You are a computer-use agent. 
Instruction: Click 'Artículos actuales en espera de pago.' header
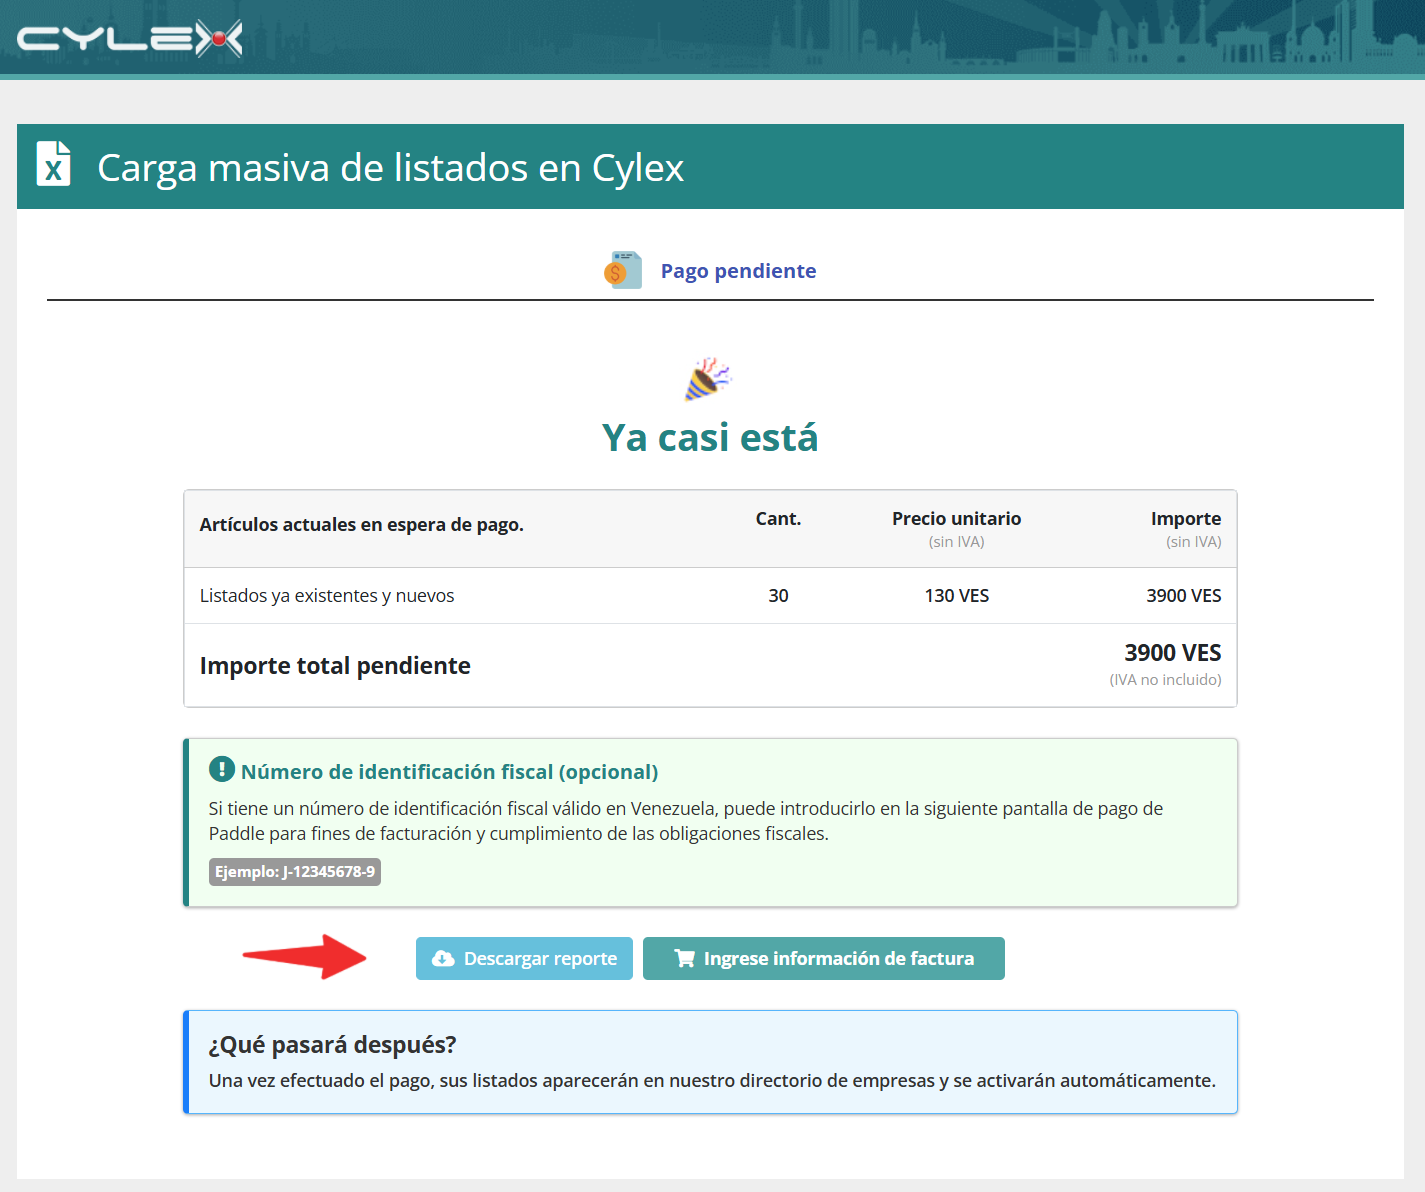click(x=362, y=525)
